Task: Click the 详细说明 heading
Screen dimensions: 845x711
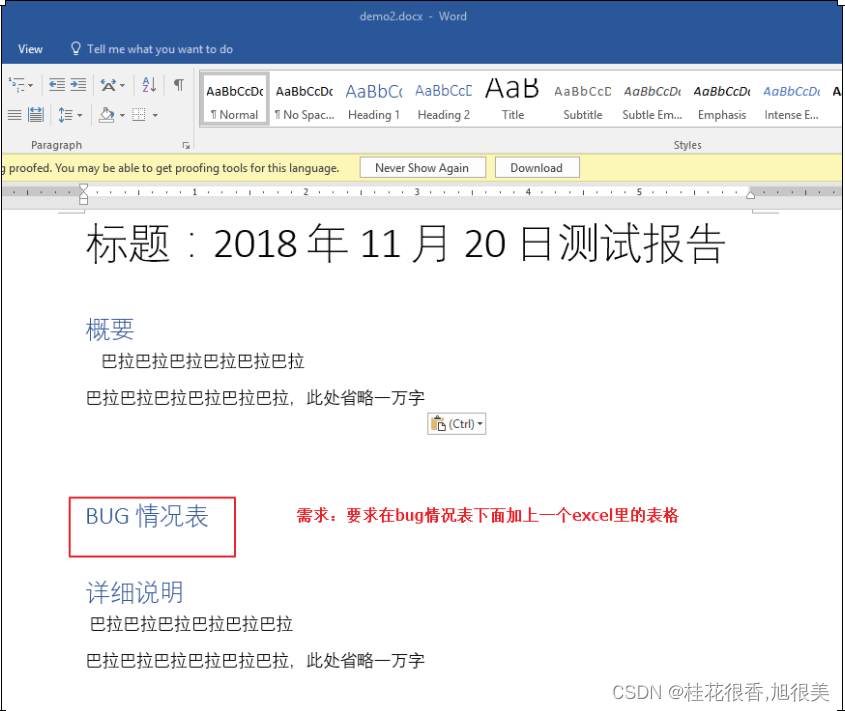Action: 135,593
